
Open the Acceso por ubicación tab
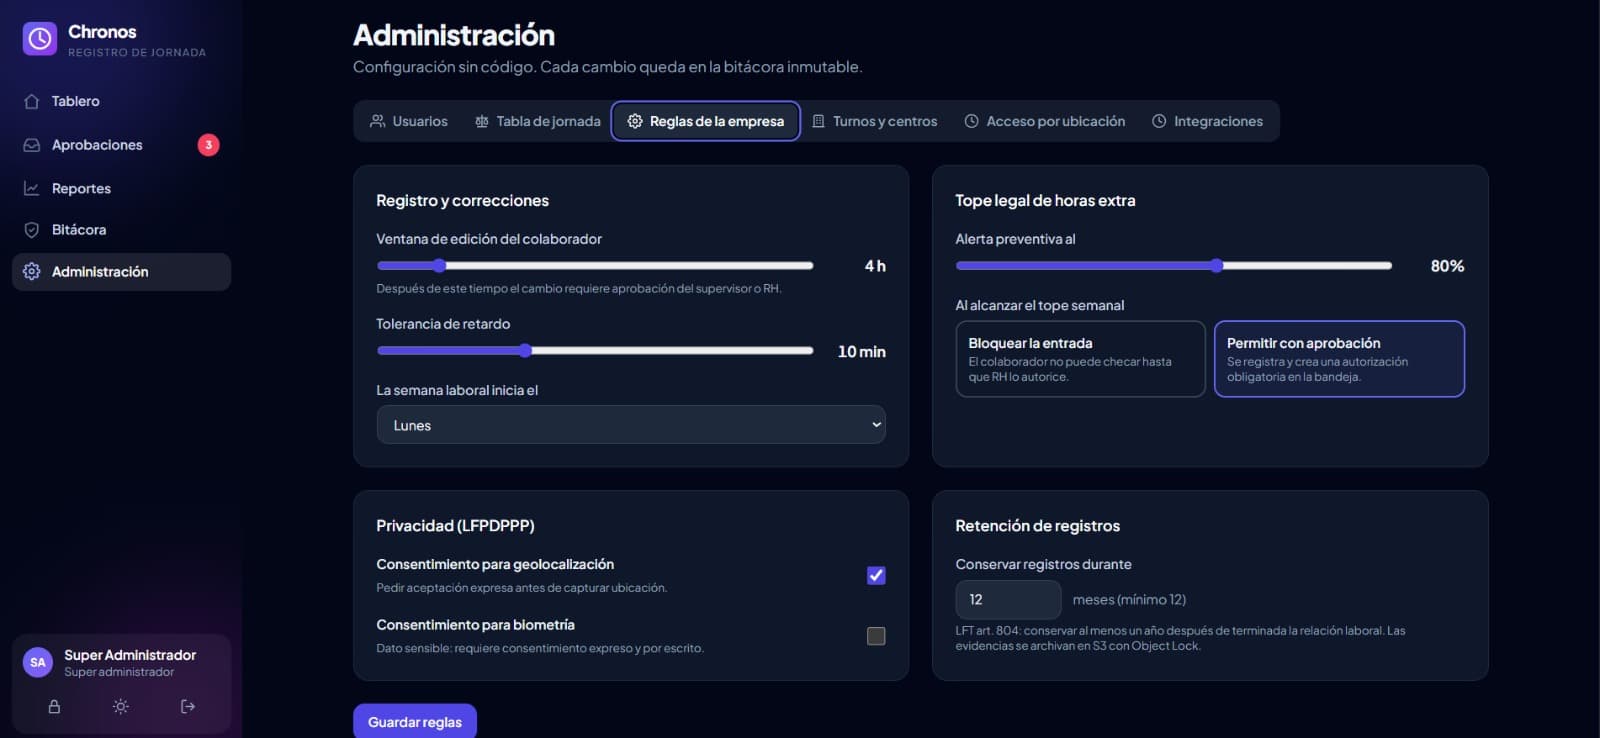point(1045,121)
